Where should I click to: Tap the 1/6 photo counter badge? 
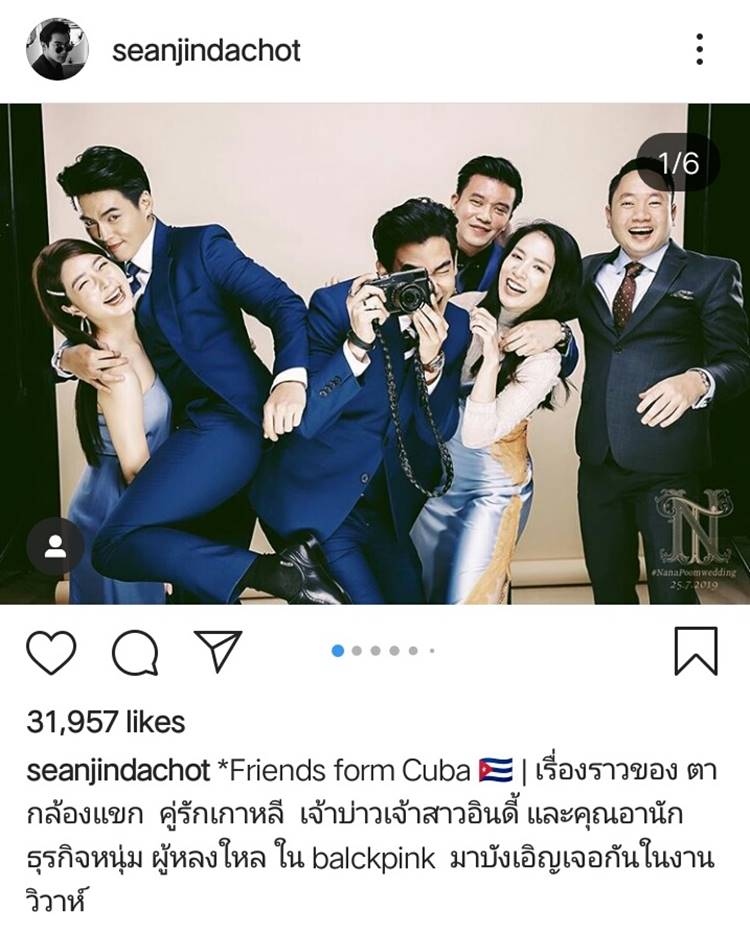point(679,162)
